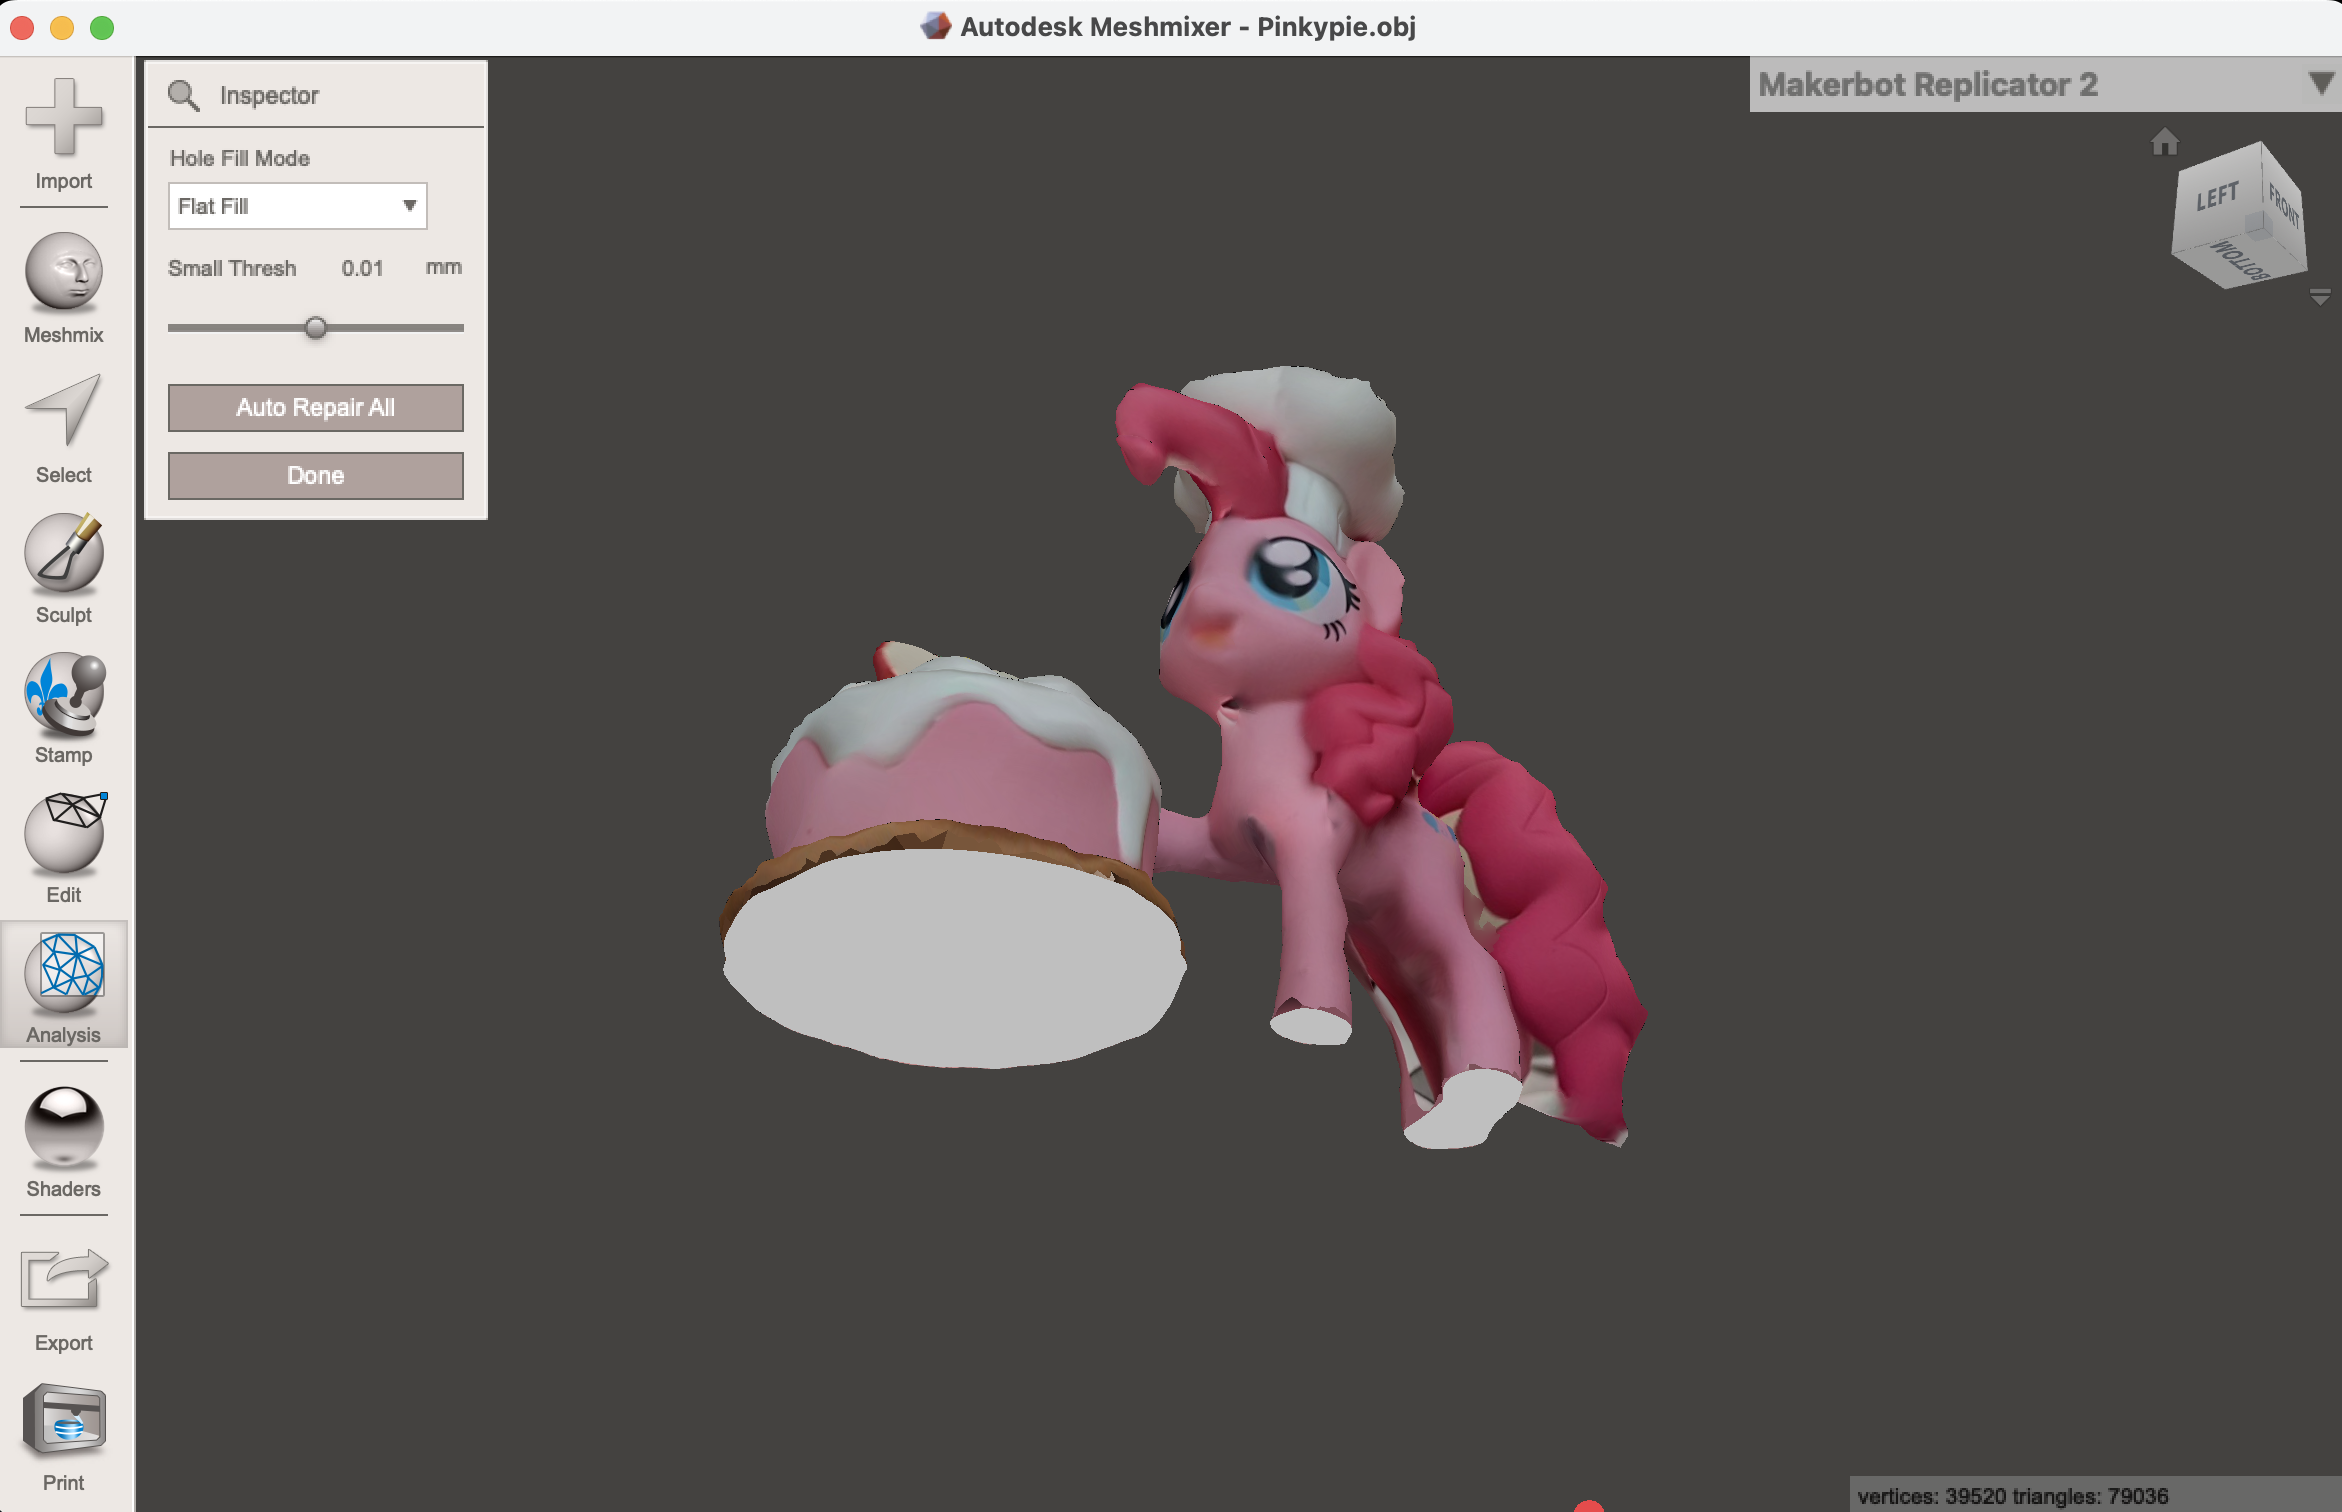Adjust the Small Thresh slider
2342x1512 pixels.
click(316, 327)
